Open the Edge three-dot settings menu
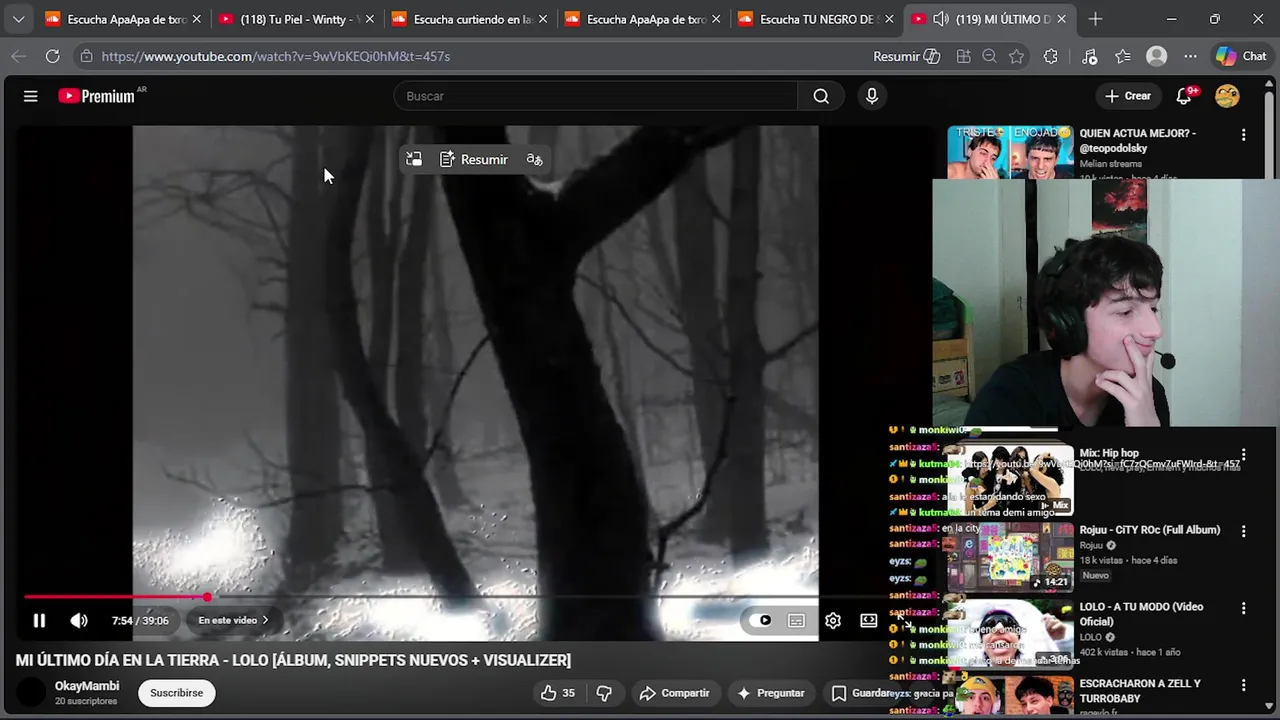 coord(1190,57)
